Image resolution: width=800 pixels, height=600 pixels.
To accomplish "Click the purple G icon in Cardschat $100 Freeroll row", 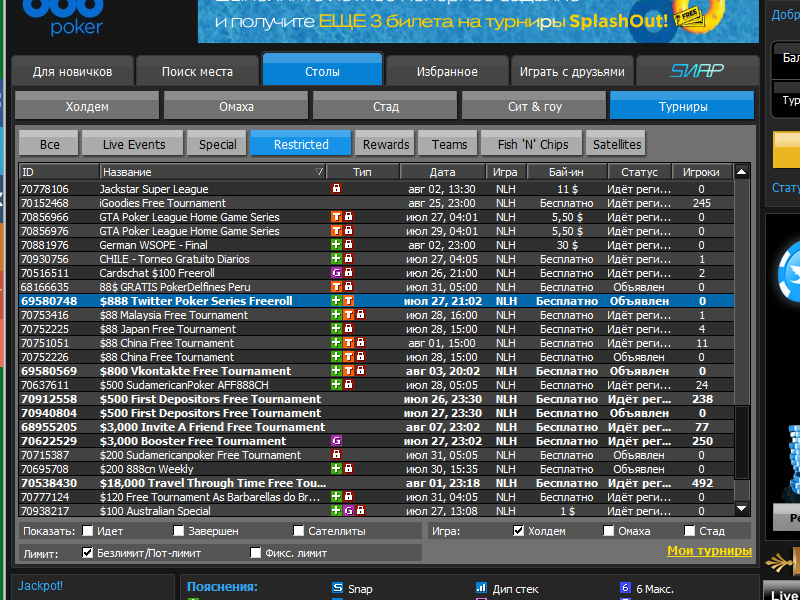I will click(x=336, y=272).
